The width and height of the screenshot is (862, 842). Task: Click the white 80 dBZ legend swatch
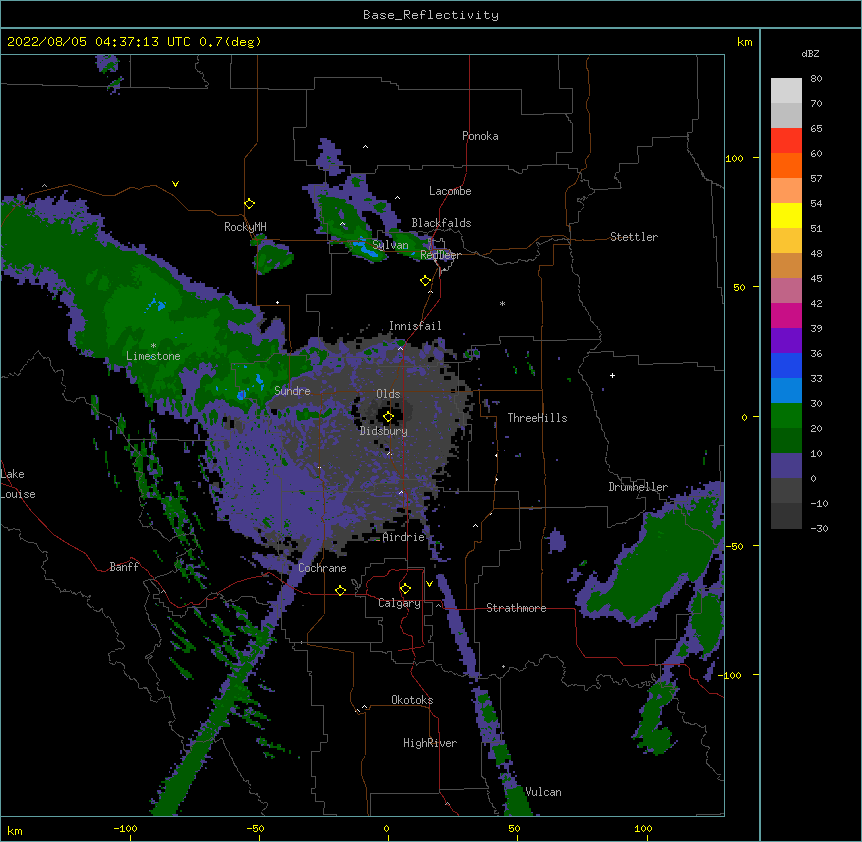tap(786, 90)
